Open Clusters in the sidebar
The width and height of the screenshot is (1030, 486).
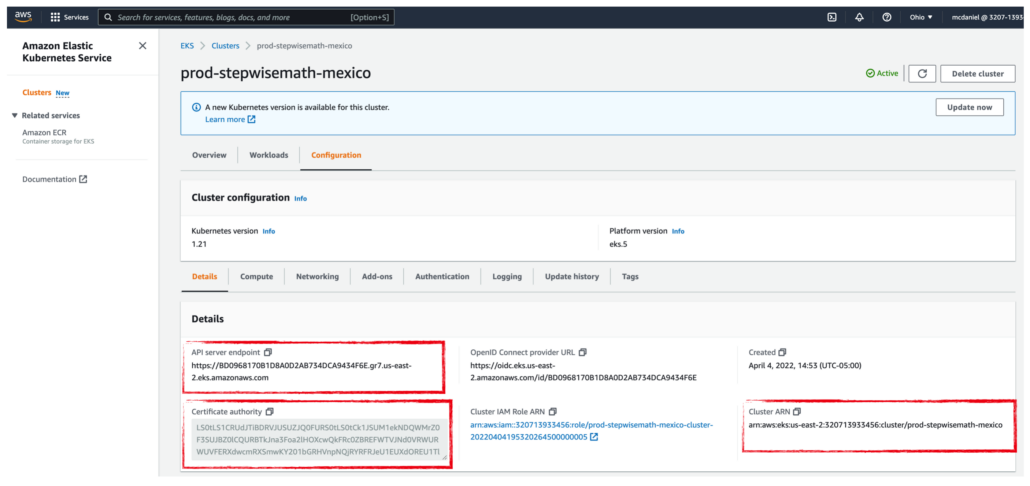pyautogui.click(x=37, y=93)
